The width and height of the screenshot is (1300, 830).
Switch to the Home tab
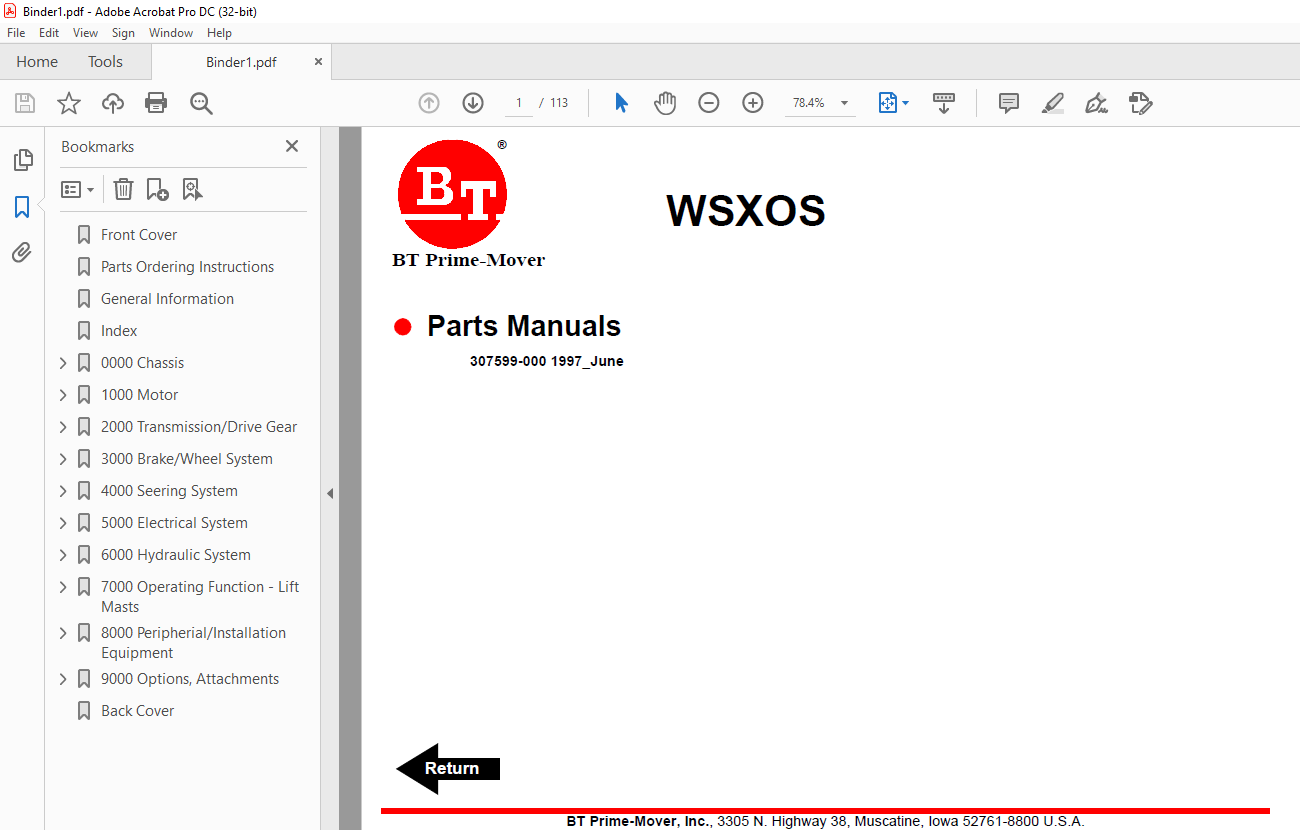coord(37,62)
